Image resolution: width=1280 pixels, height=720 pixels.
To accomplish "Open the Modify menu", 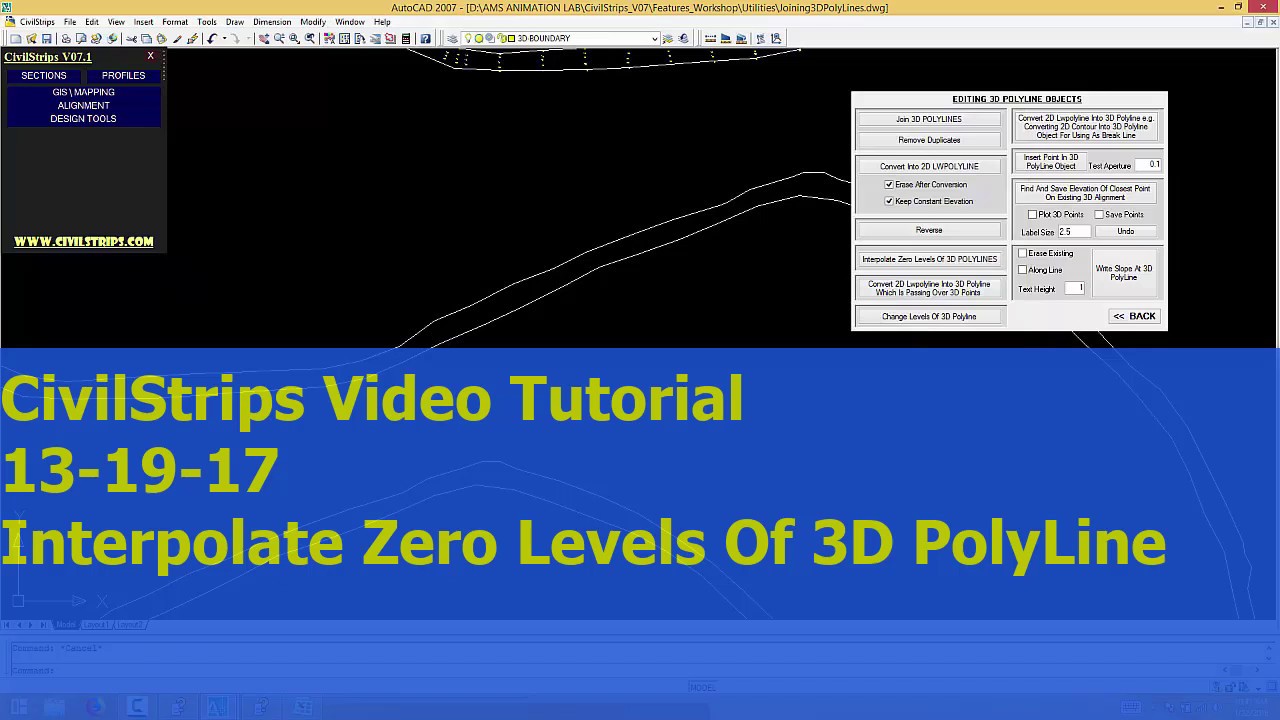I will click(x=313, y=22).
